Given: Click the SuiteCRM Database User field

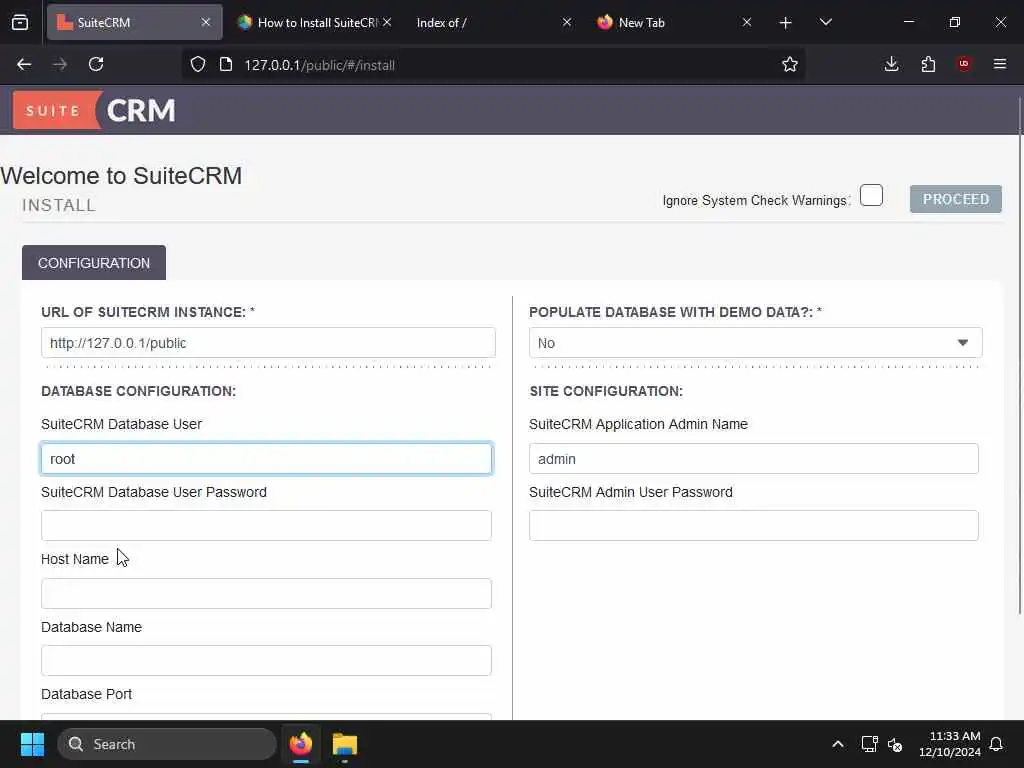Looking at the screenshot, I should coord(266,458).
